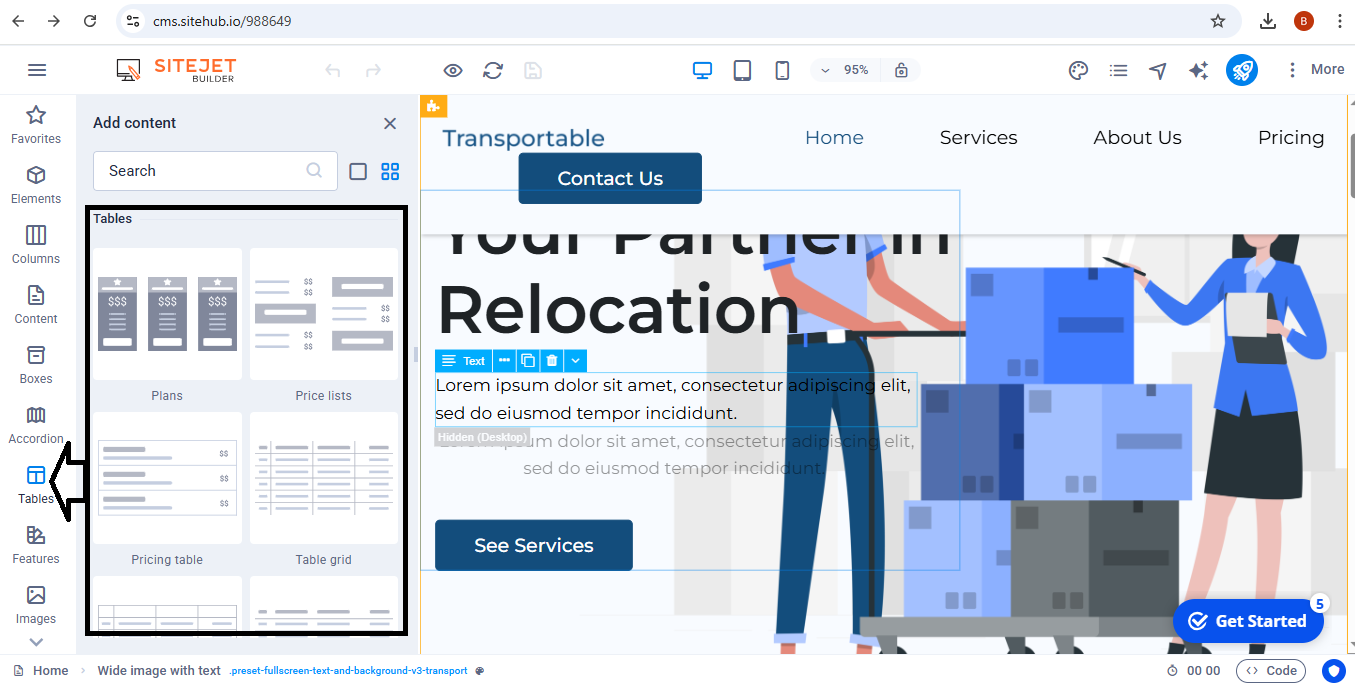Open the color palette design icon
This screenshot has width=1355, height=686.
1078,70
